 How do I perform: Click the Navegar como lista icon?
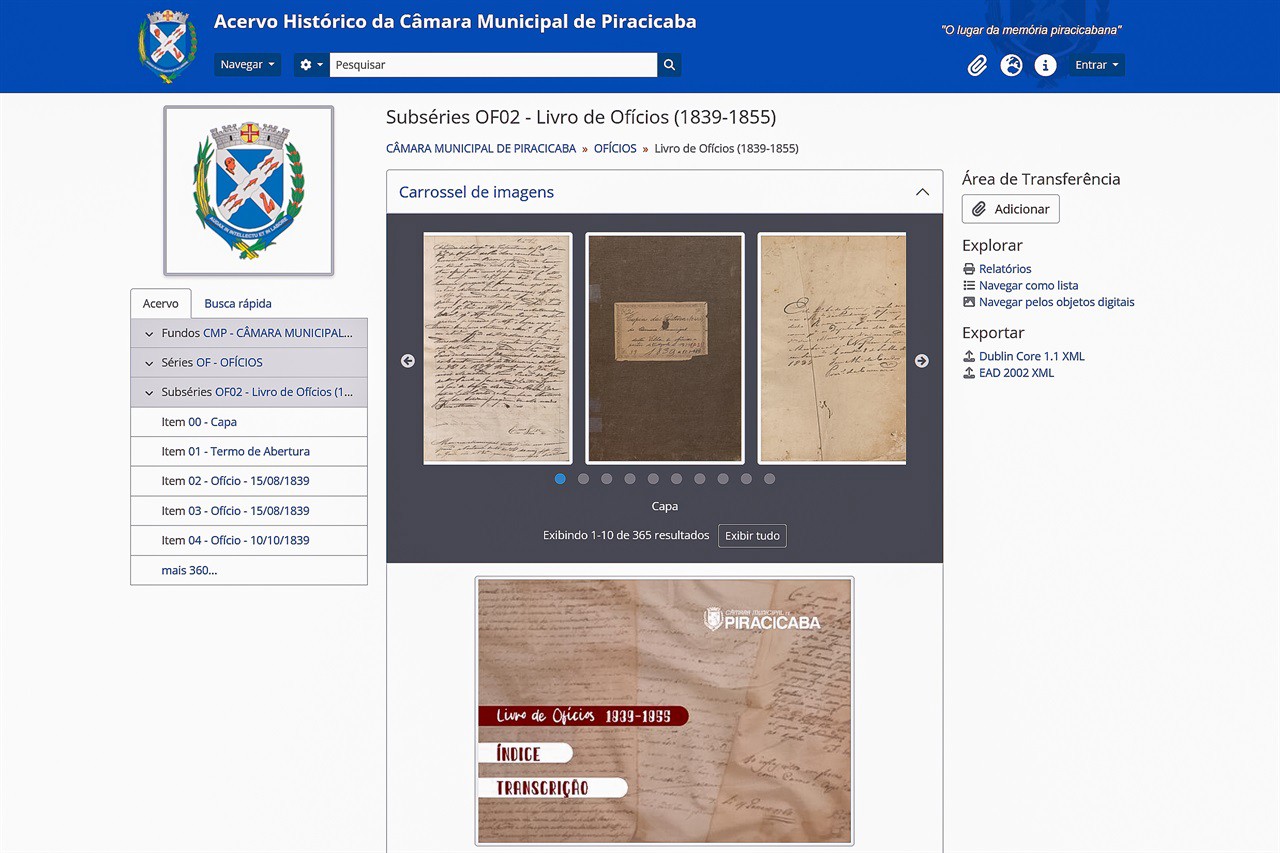click(x=968, y=285)
